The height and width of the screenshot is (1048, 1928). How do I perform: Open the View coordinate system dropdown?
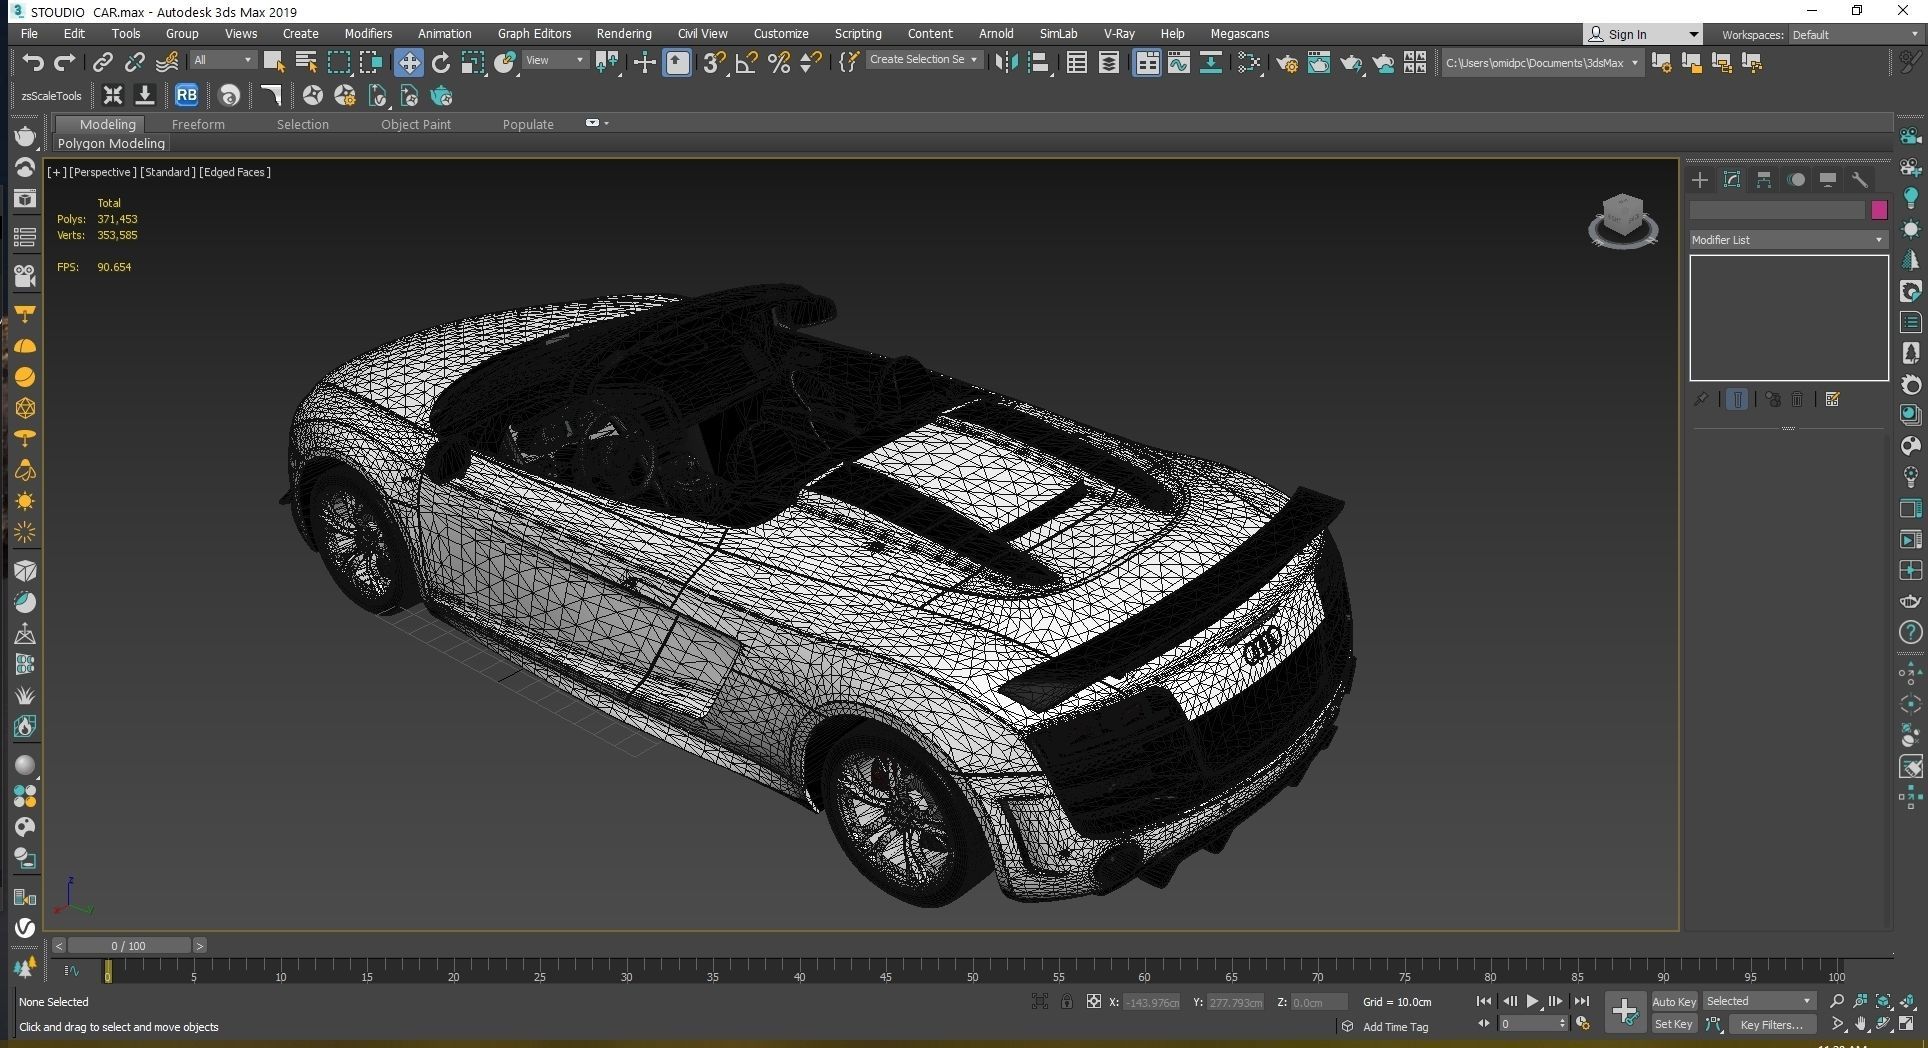(555, 61)
